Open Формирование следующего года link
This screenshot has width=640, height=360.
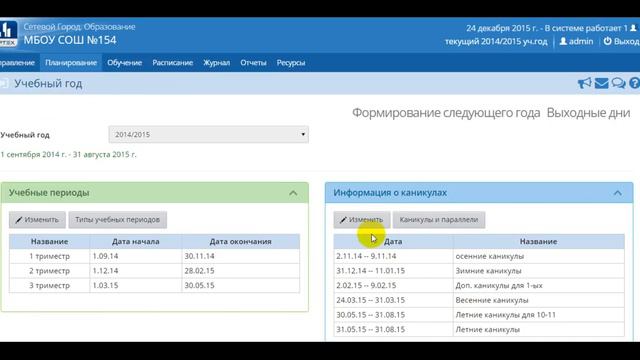coord(446,113)
